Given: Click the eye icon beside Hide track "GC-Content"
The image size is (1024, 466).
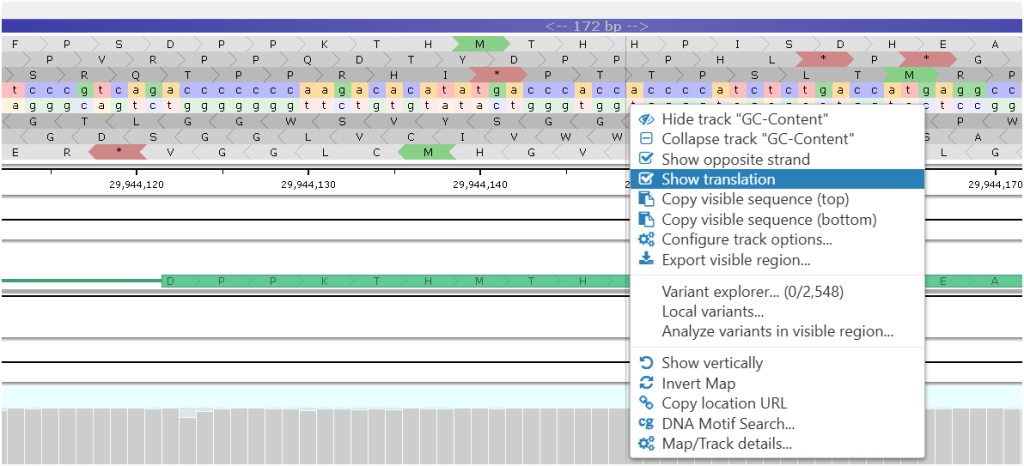Looking at the screenshot, I should point(646,120).
